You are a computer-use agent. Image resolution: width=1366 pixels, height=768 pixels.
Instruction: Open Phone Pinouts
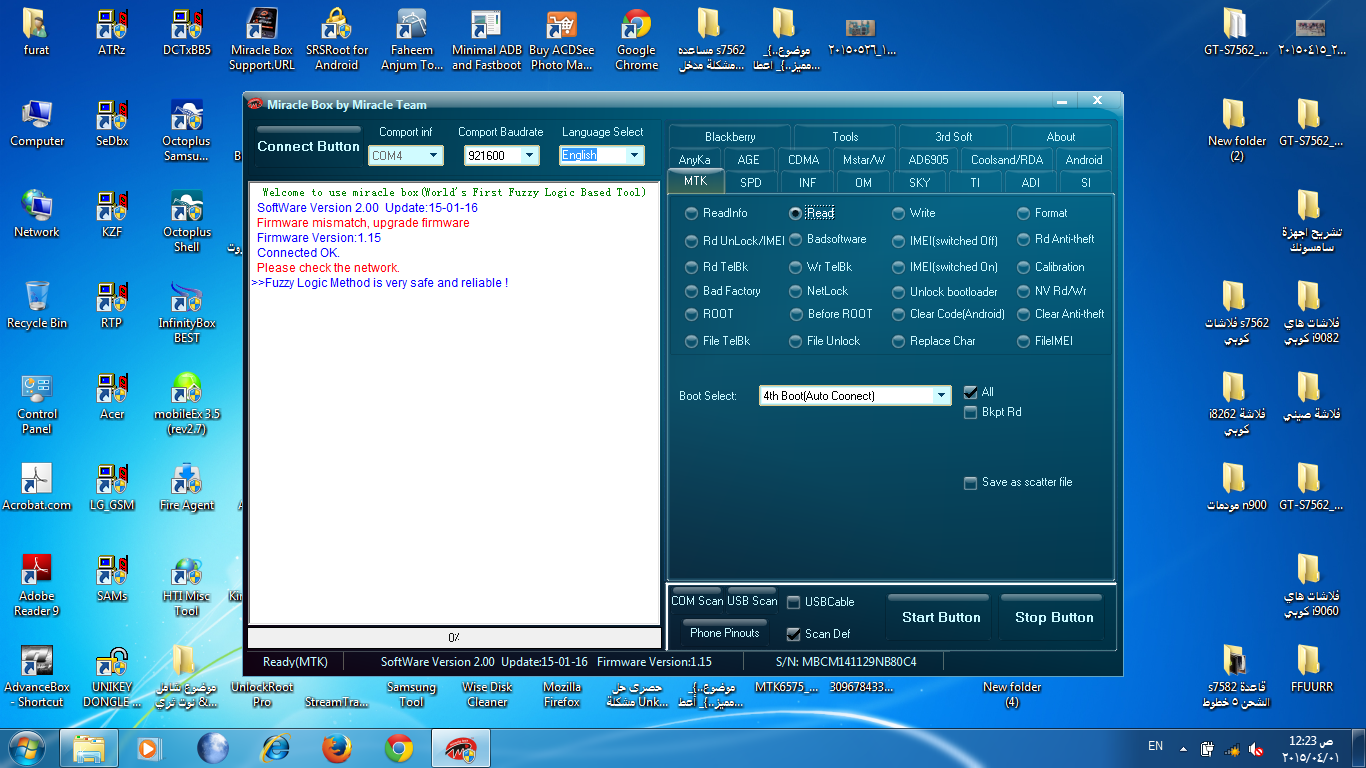click(x=725, y=633)
